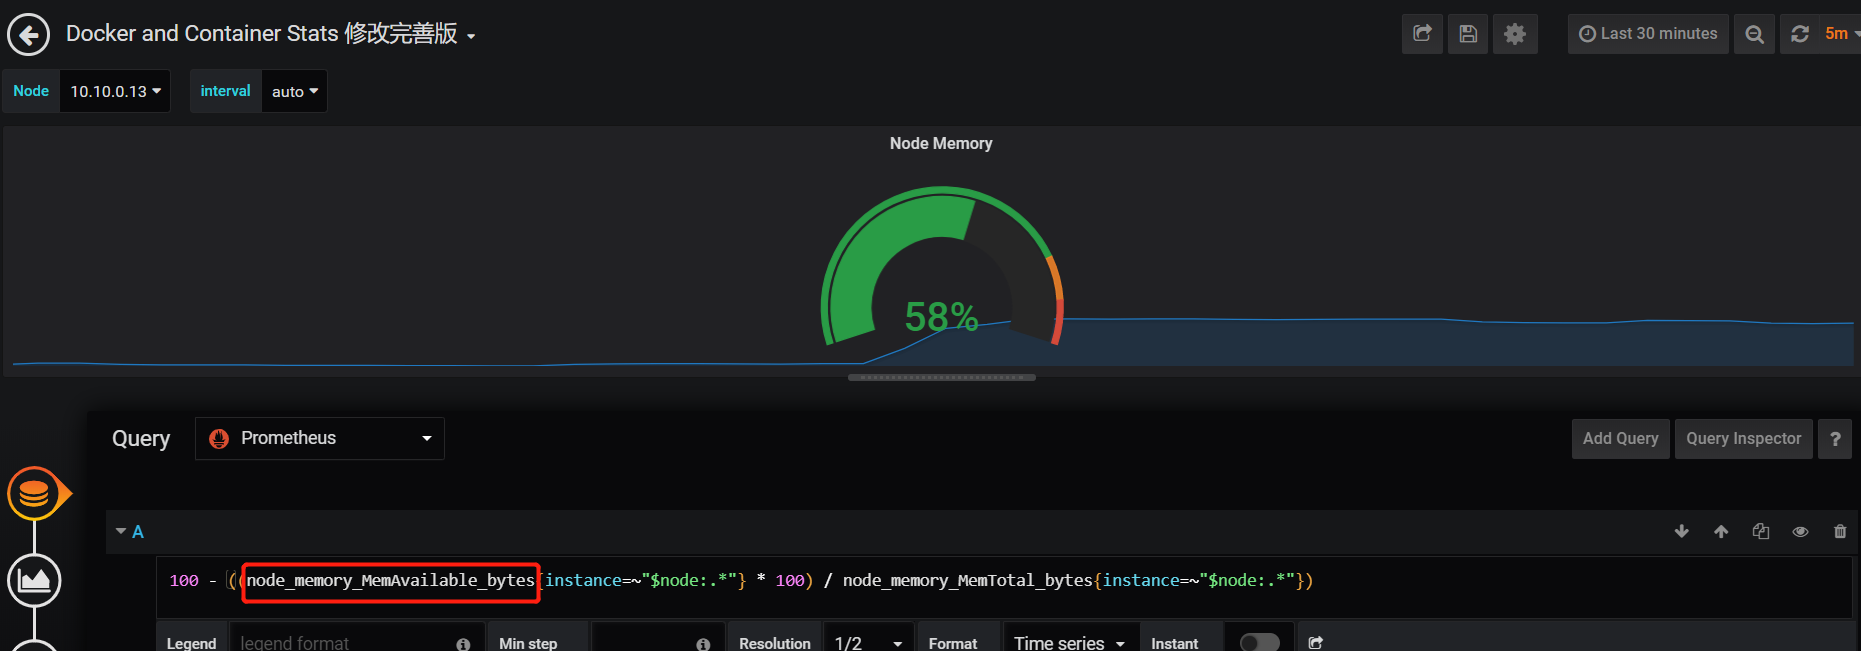Show Min step info tooltip icon

coord(703,644)
